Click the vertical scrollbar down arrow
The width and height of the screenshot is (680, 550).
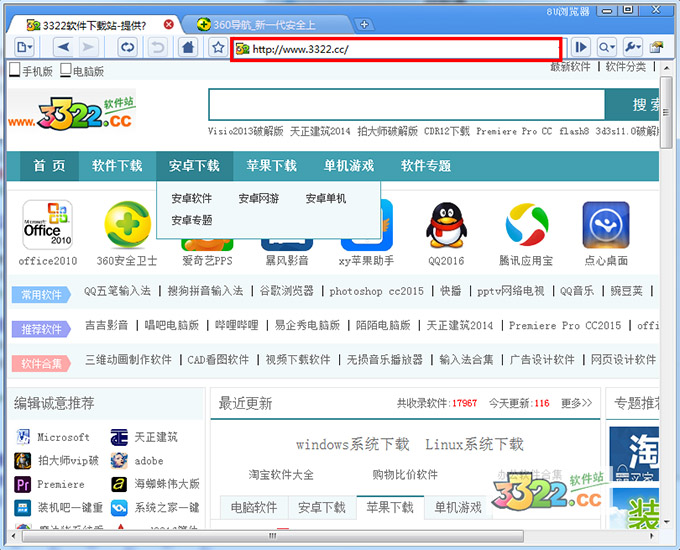[666, 522]
